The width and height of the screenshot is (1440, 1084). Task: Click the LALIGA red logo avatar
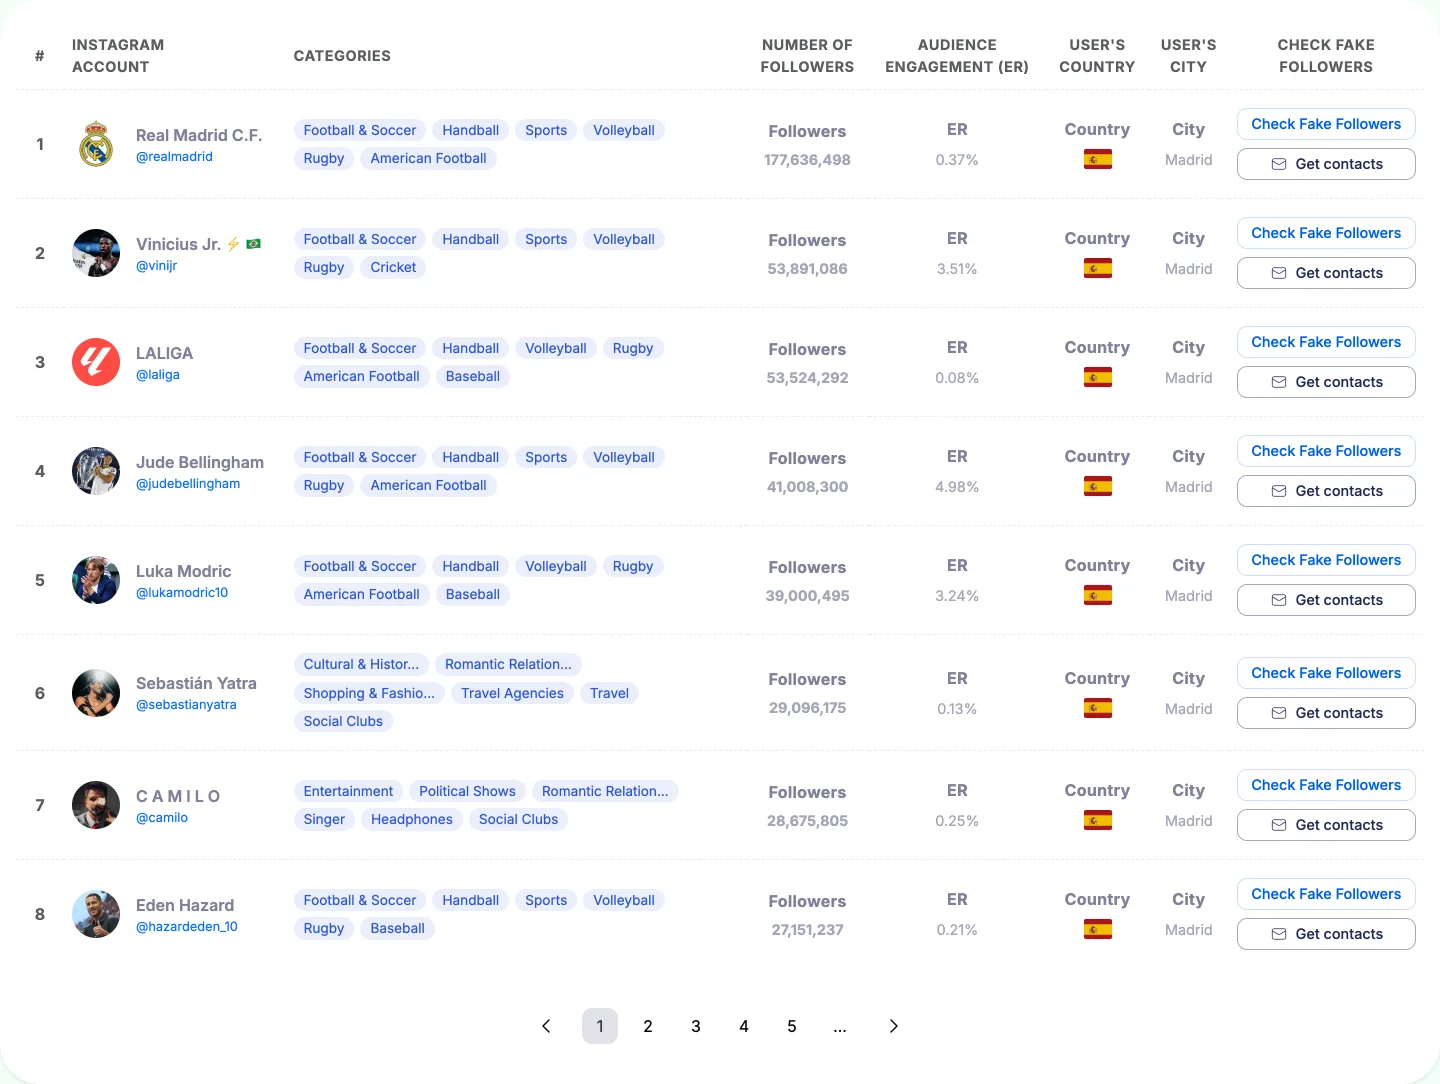96,362
